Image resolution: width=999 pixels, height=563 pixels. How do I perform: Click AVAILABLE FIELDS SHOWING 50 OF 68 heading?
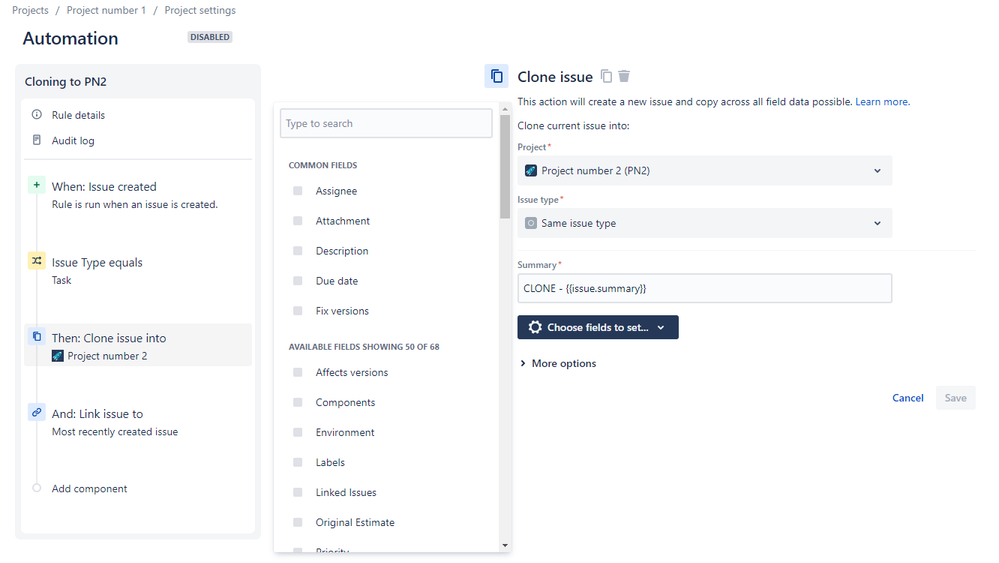click(364, 347)
